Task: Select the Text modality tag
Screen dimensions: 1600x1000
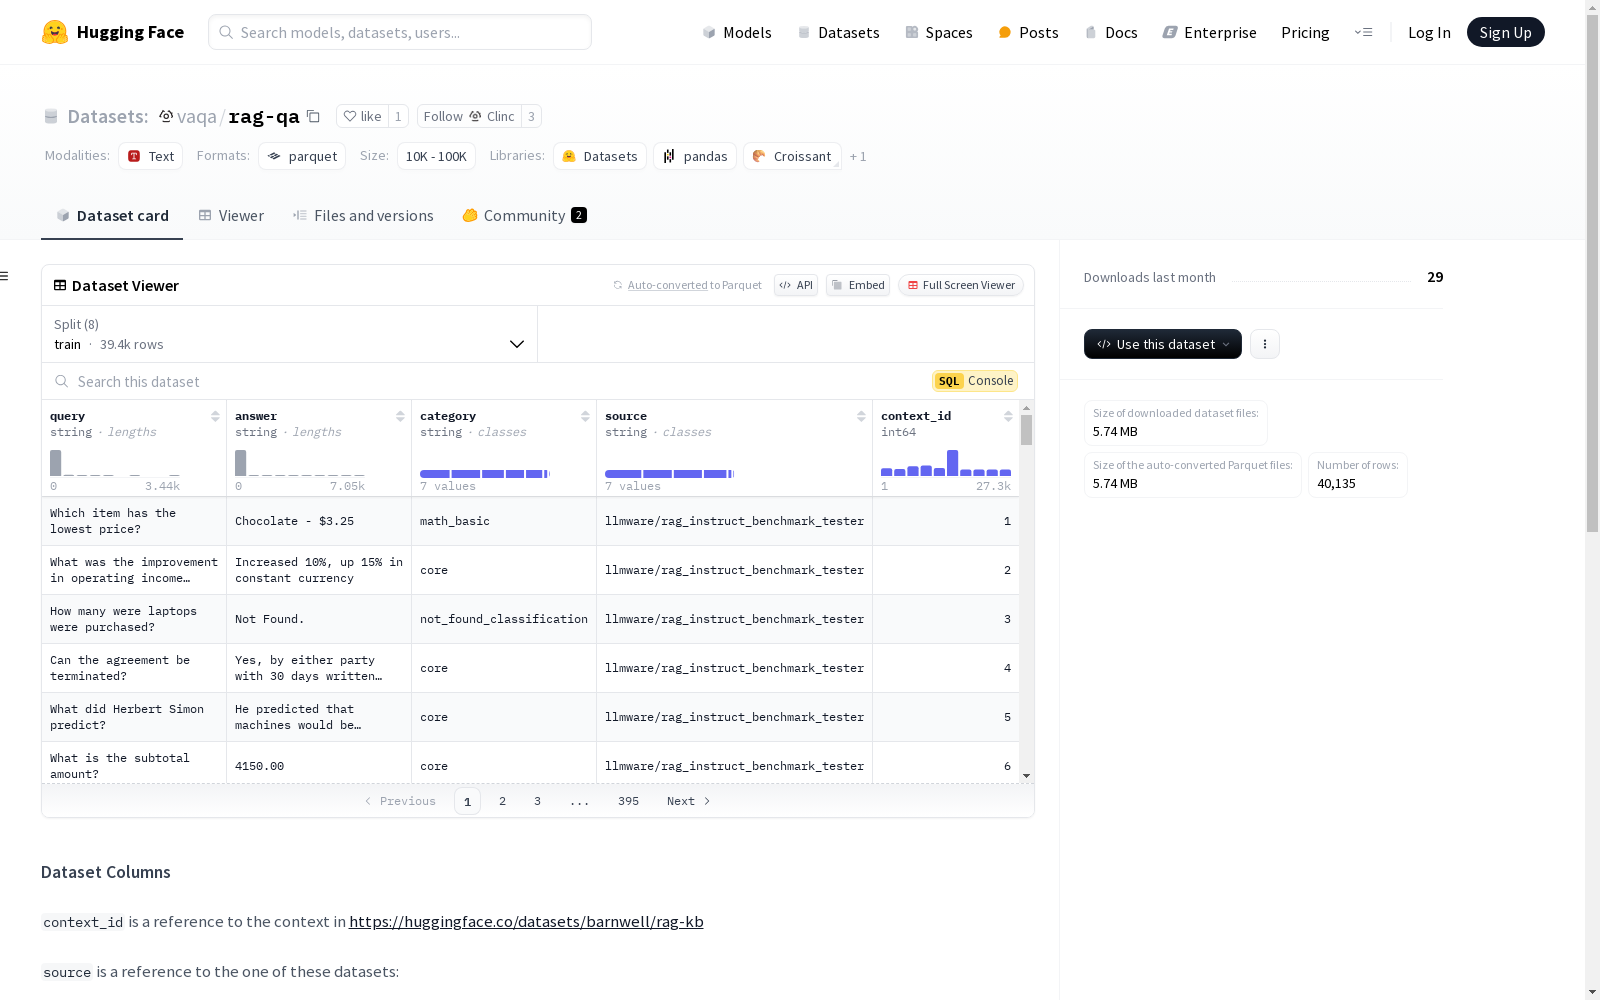Action: point(151,156)
